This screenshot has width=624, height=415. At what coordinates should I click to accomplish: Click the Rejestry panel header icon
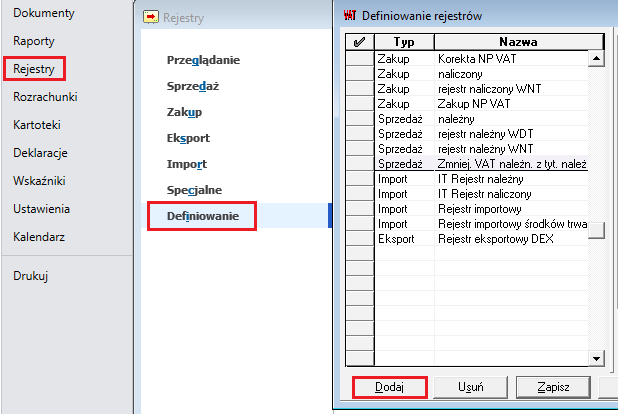151,17
